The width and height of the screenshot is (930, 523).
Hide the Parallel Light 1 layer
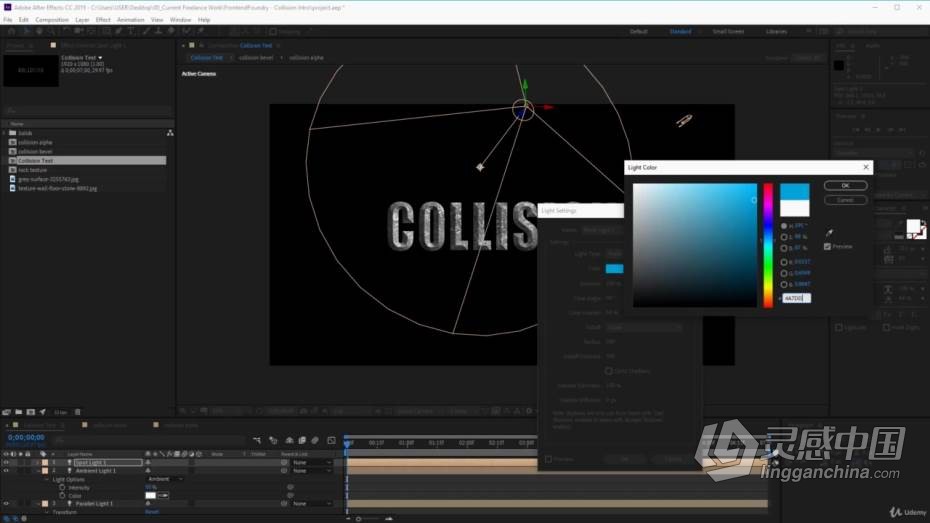[x=6, y=503]
